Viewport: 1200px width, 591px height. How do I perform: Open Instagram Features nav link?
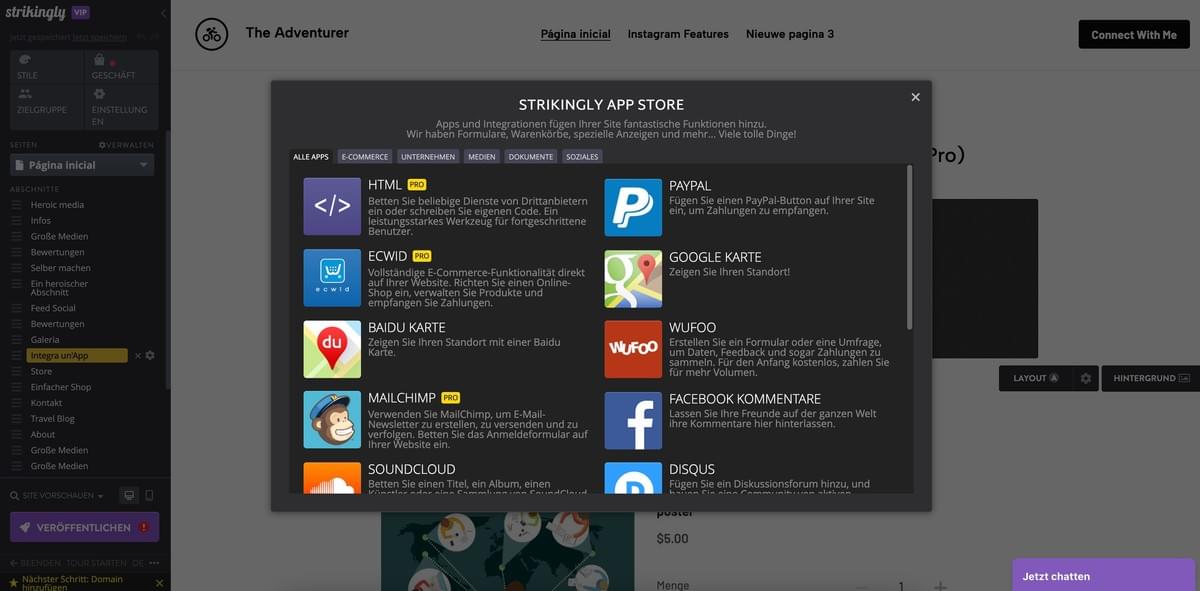pos(678,34)
